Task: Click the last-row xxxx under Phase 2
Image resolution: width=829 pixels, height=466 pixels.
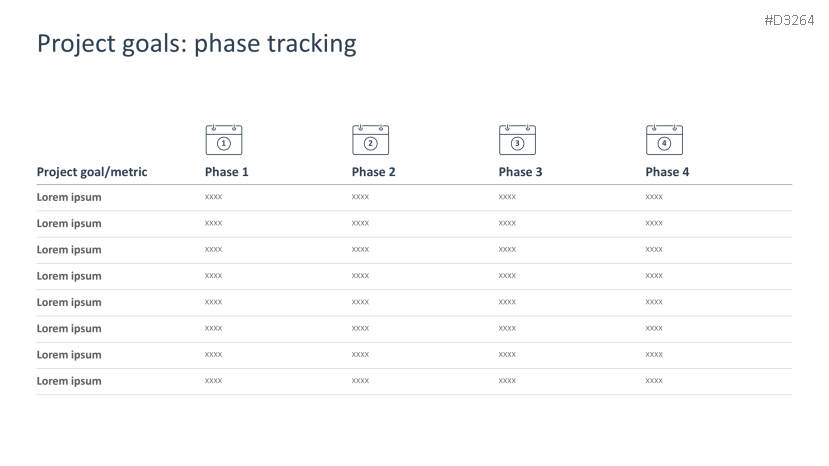Action: point(360,381)
